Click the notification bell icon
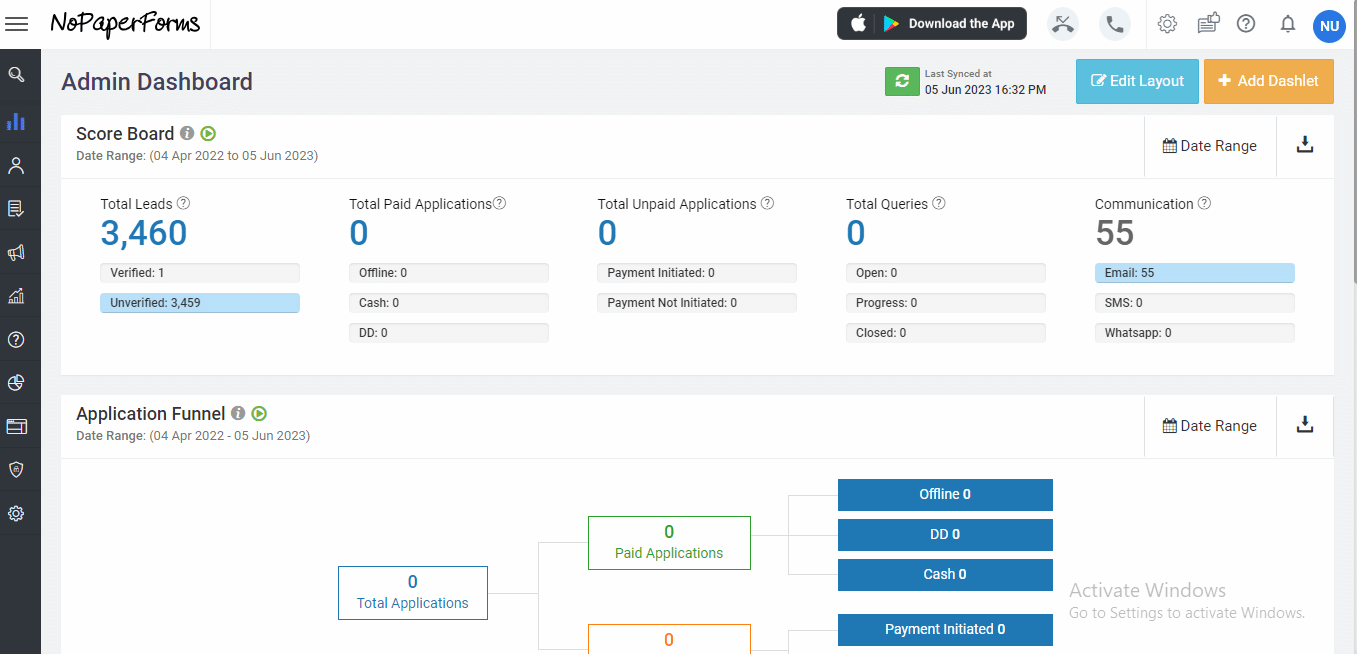Screen dimensions: 1357x654 pyautogui.click(x=1288, y=24)
